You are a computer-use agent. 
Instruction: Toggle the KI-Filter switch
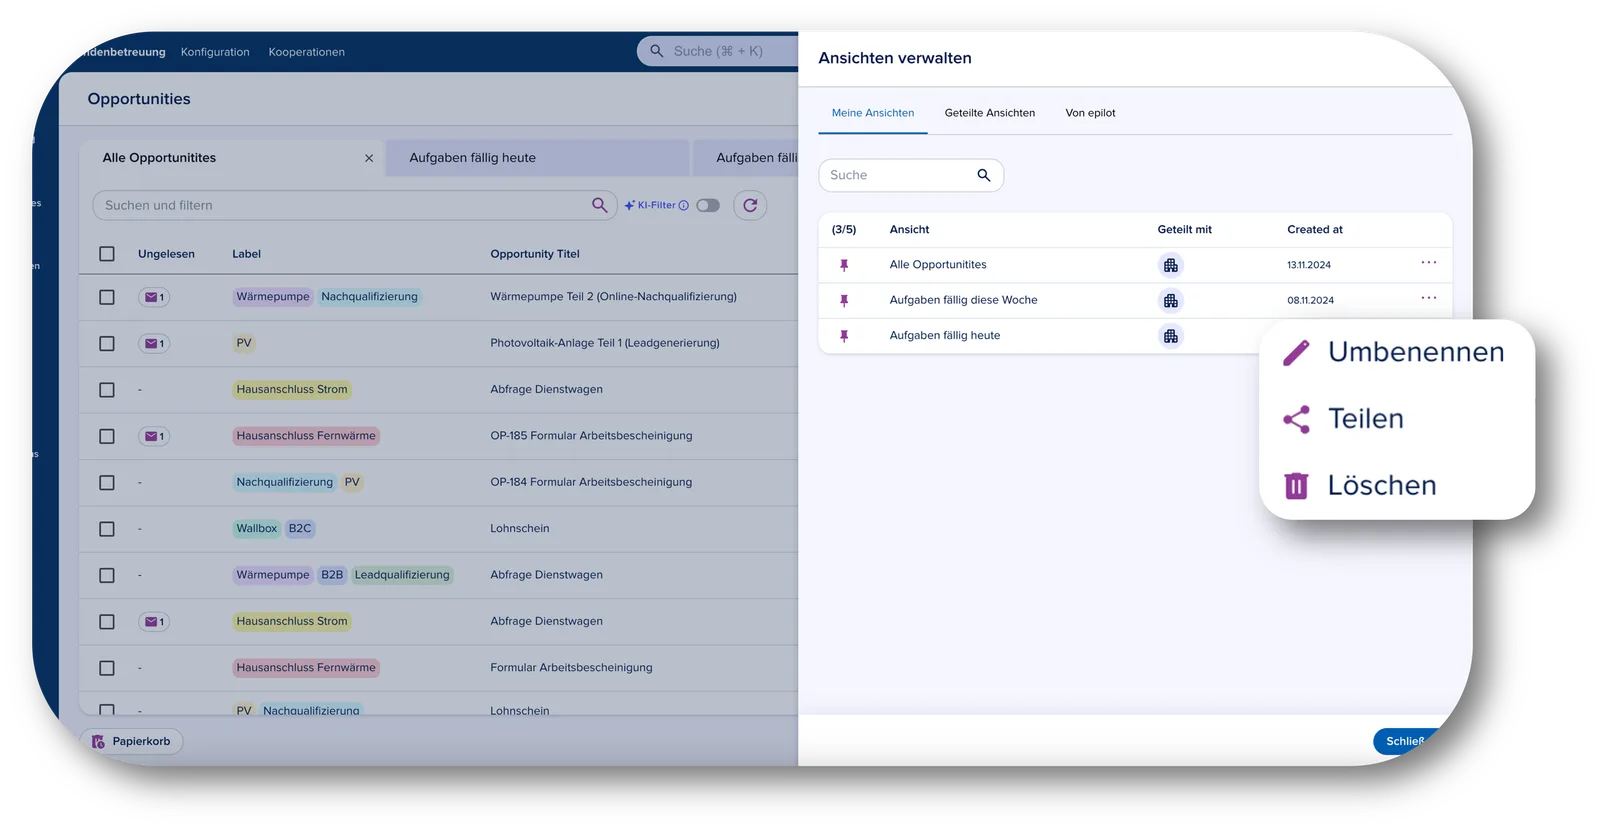(708, 205)
